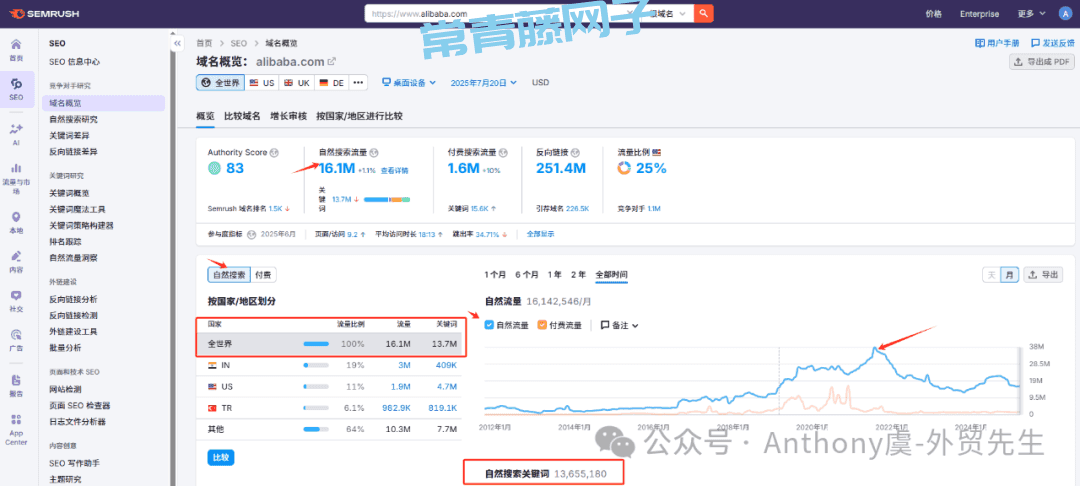Select the 自然搜索 toggle
Image resolution: width=1080 pixels, height=486 pixels.
[228, 275]
